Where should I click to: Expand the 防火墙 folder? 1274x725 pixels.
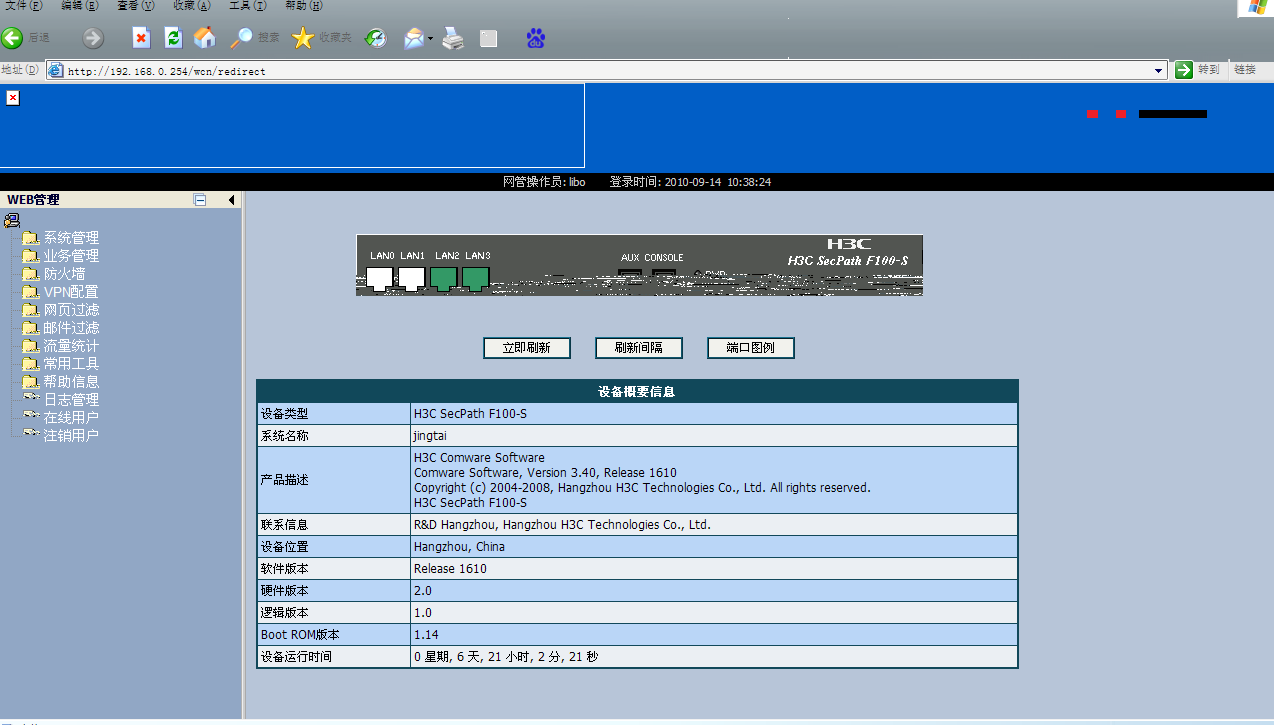[64, 274]
